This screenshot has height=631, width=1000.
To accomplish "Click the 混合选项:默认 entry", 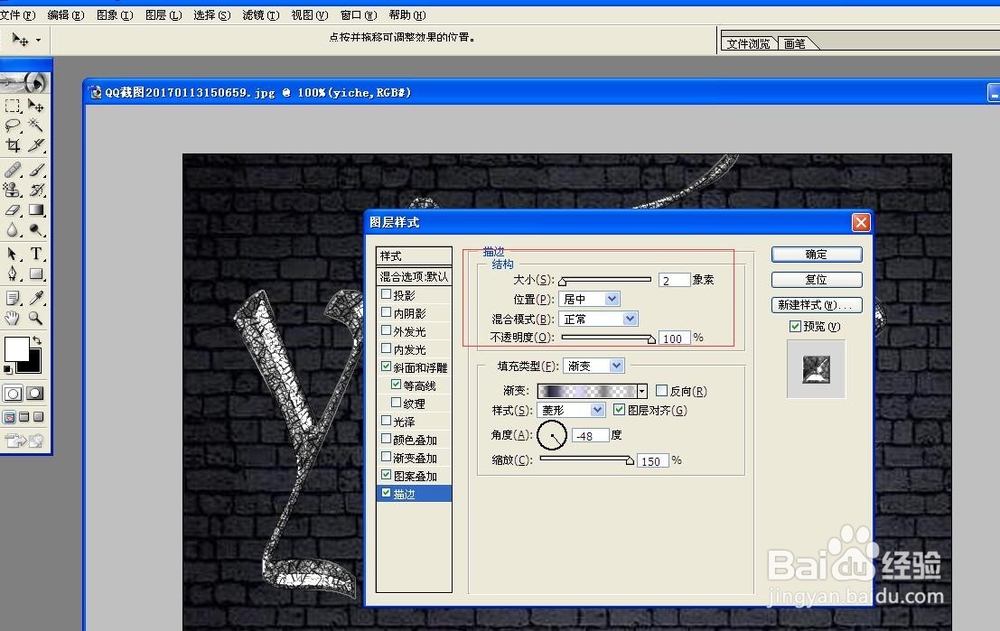I will point(414,276).
